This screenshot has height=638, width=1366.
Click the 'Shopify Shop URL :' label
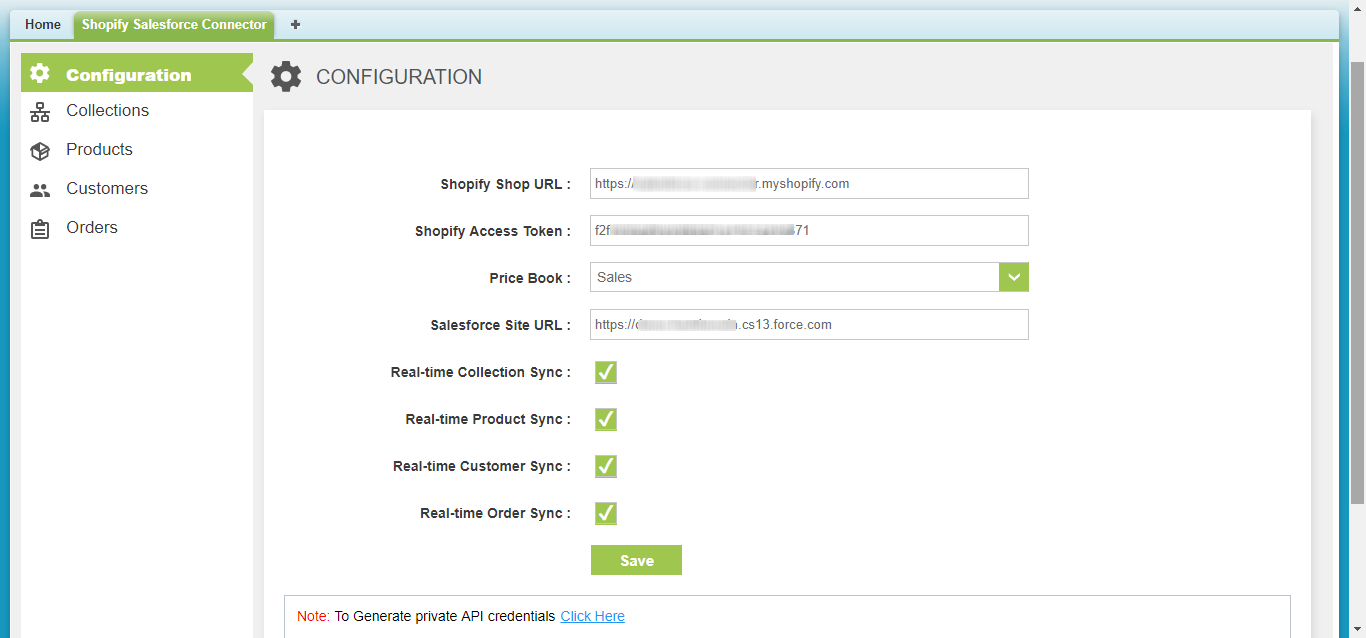point(506,185)
